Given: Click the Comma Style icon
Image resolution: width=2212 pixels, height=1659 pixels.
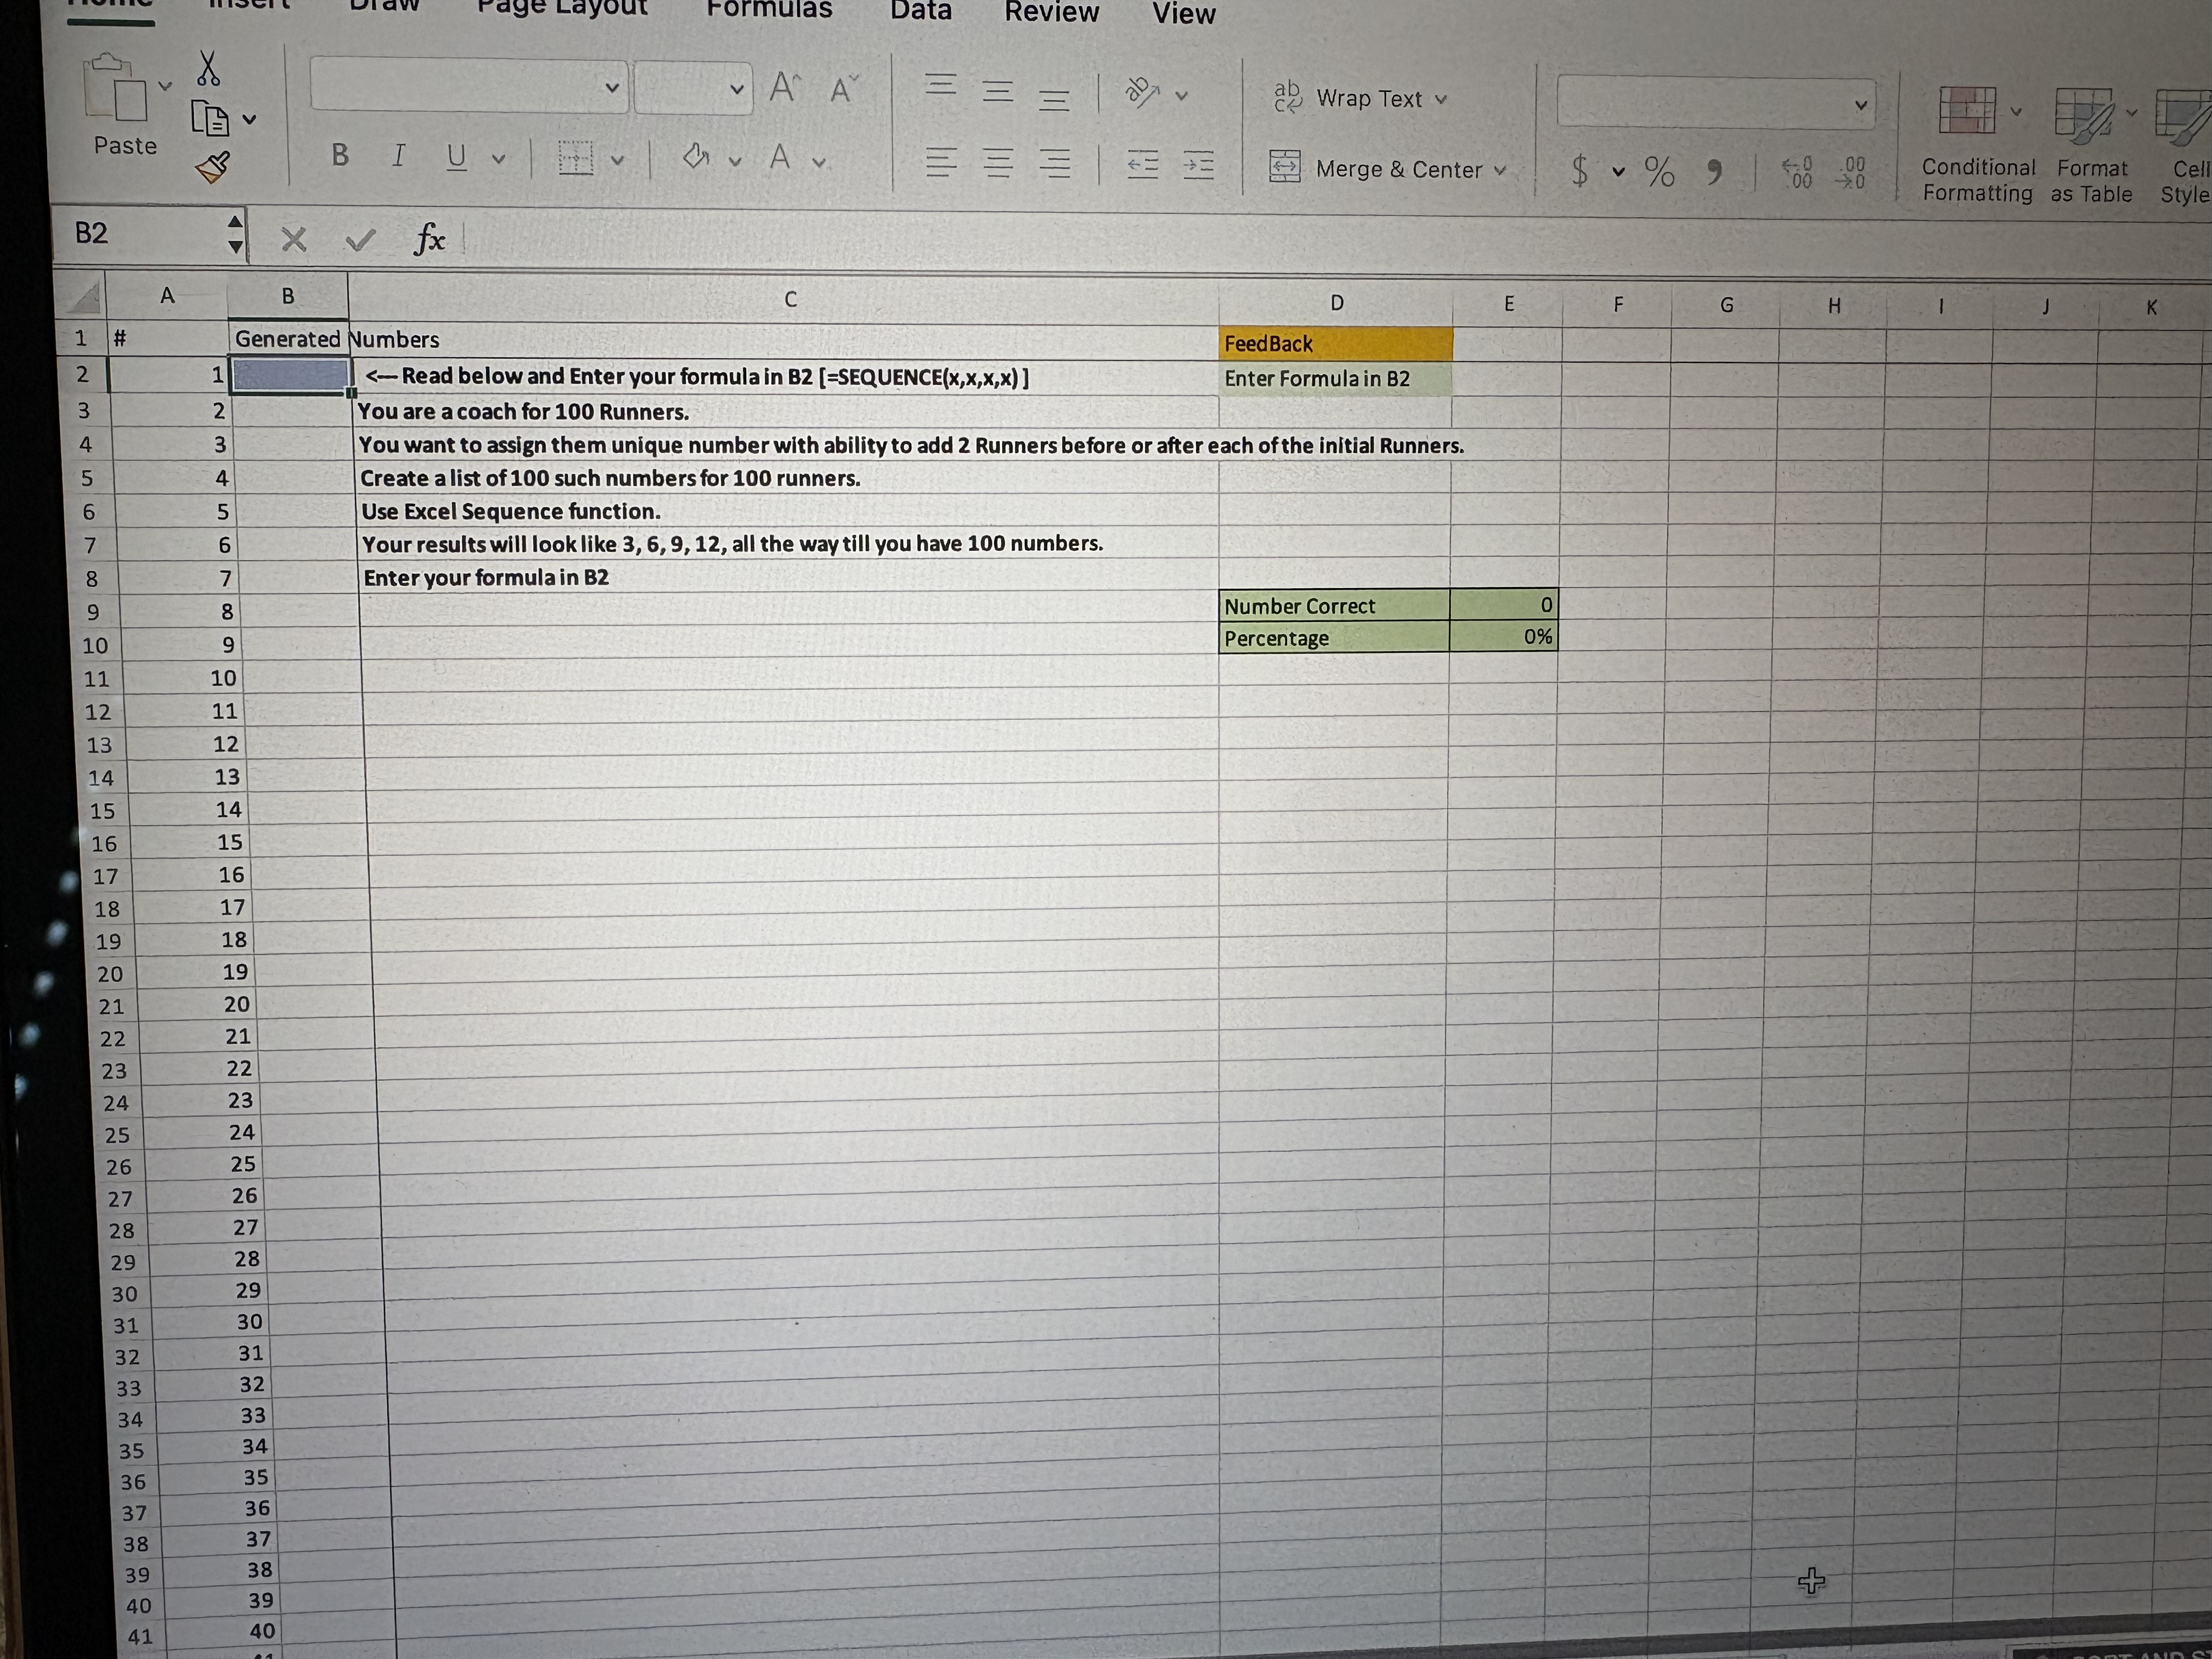Looking at the screenshot, I should coord(1714,172).
